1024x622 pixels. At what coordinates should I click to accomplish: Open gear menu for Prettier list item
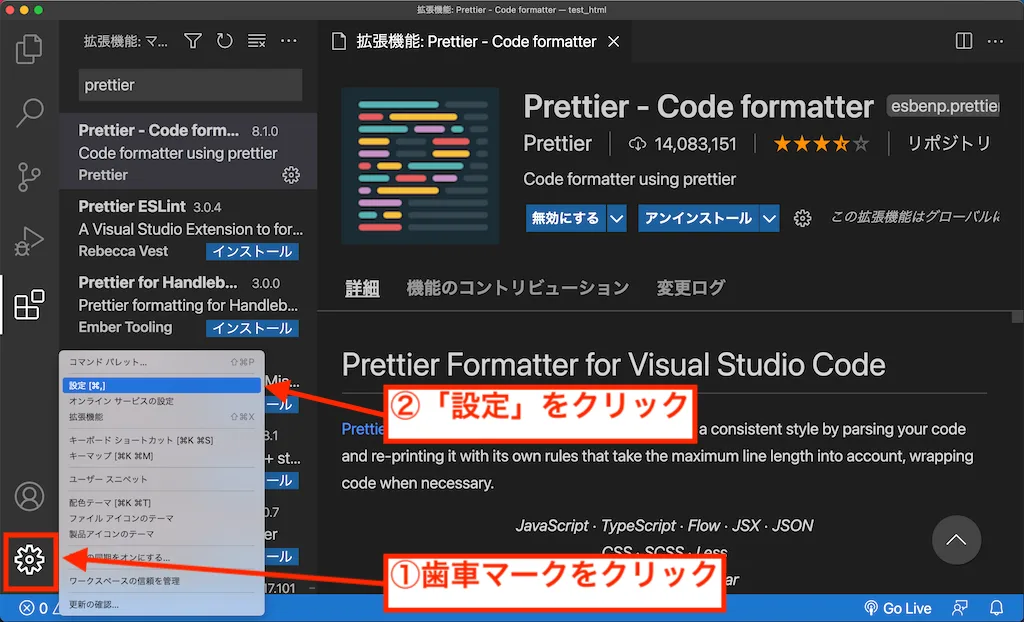point(291,175)
